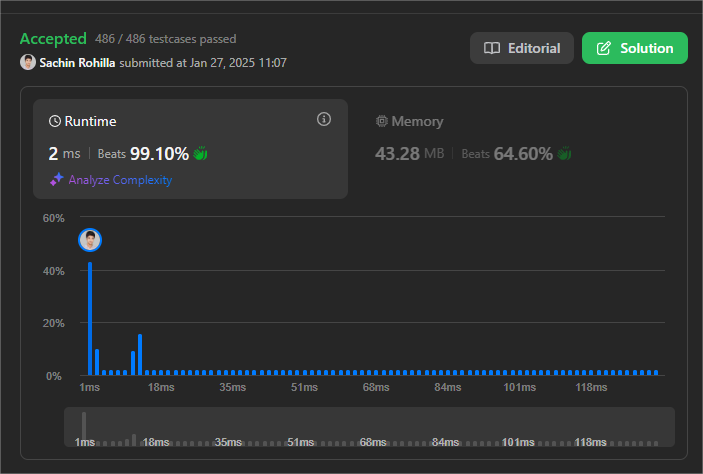This screenshot has height=474, width=703.
Task: Click the Memory chip icon
Action: [382, 121]
